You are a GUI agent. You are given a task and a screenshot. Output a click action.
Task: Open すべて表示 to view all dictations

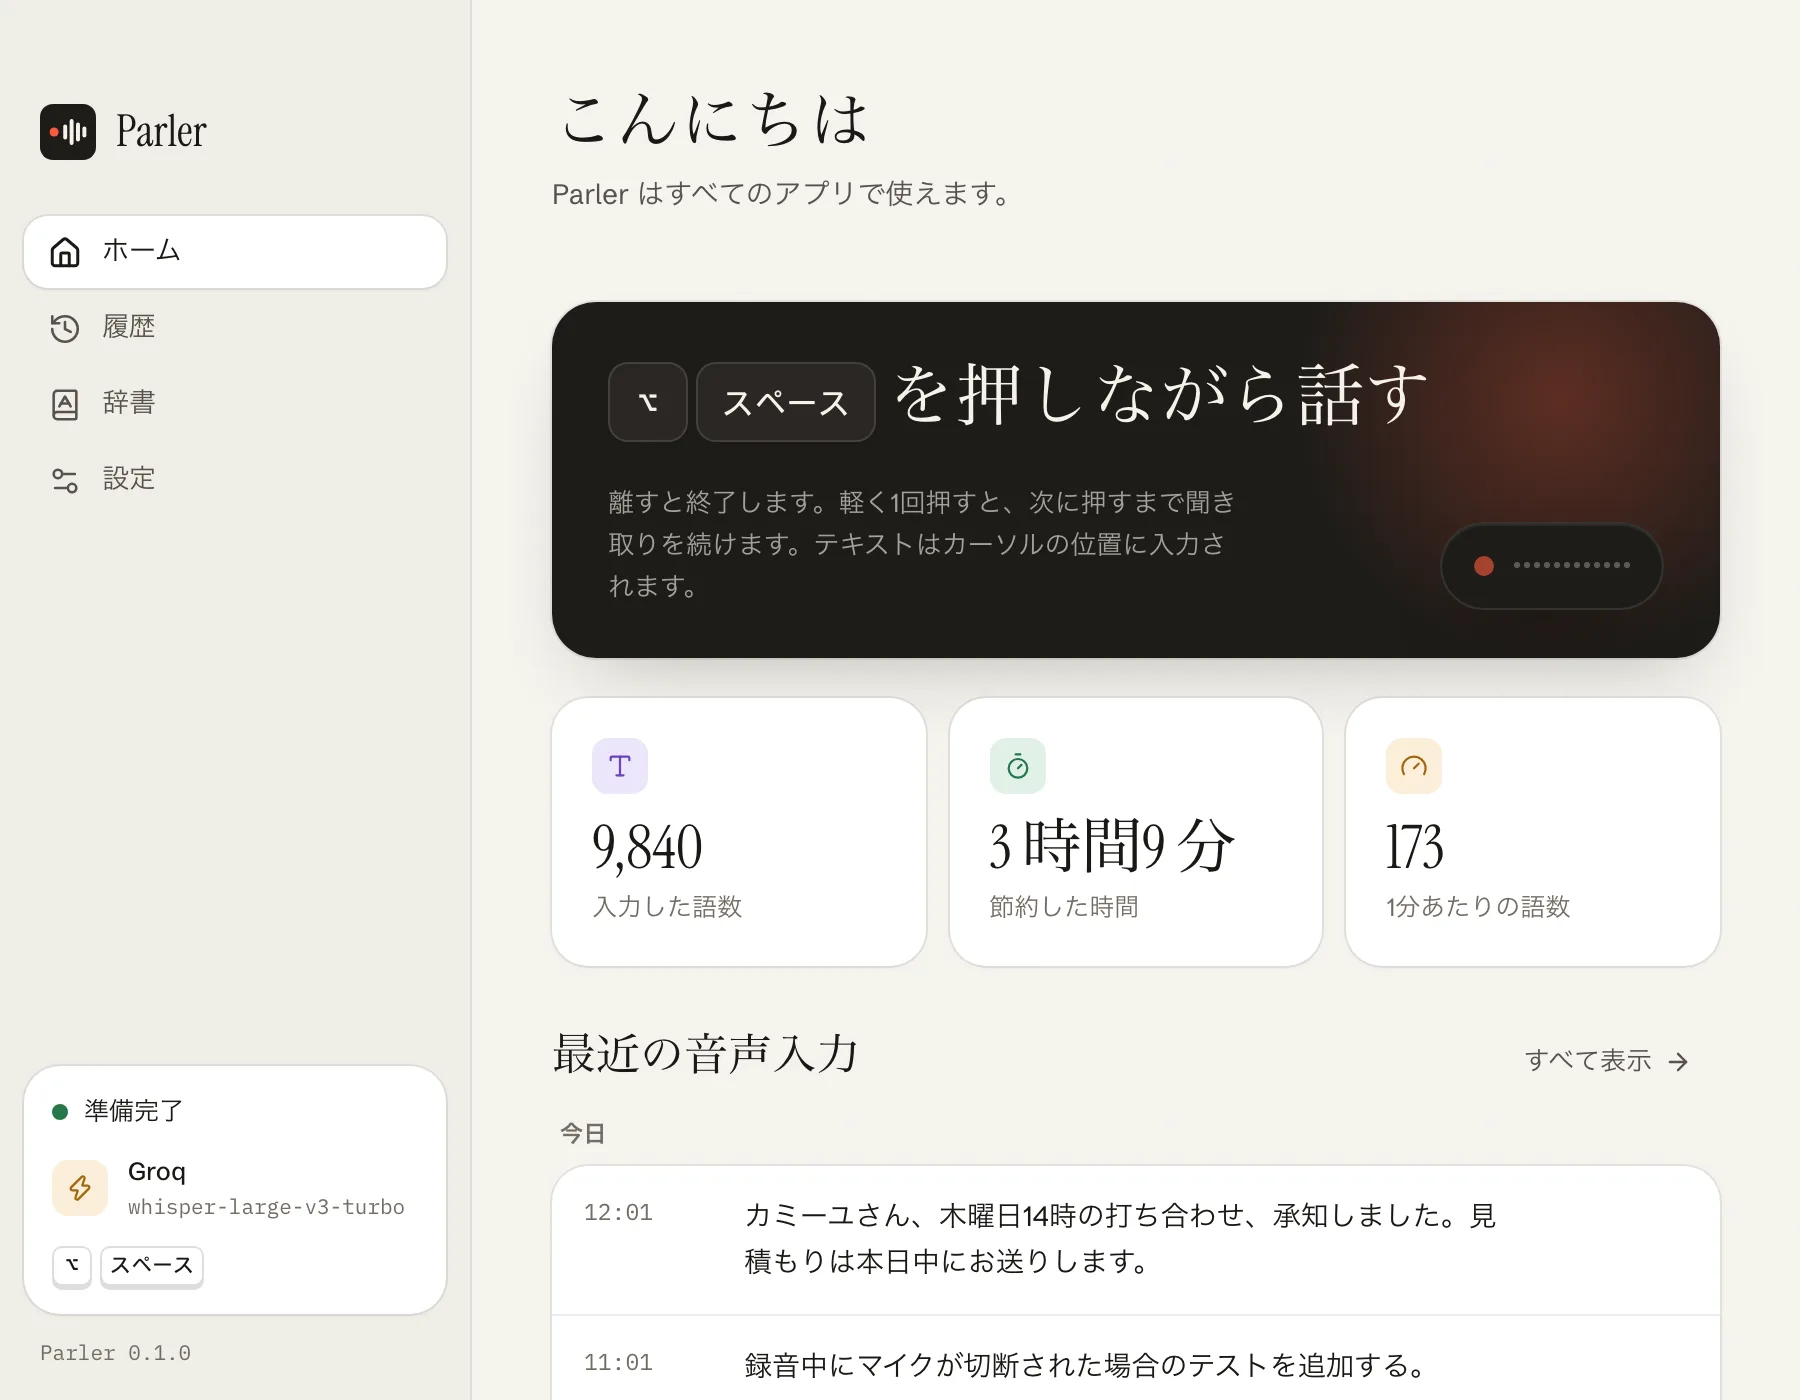(x=1607, y=1061)
